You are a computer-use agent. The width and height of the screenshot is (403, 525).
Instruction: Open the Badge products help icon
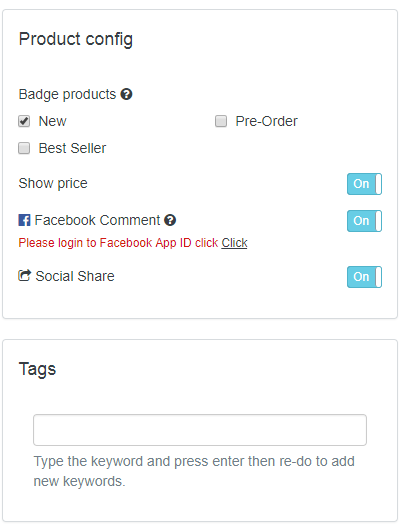(127, 94)
